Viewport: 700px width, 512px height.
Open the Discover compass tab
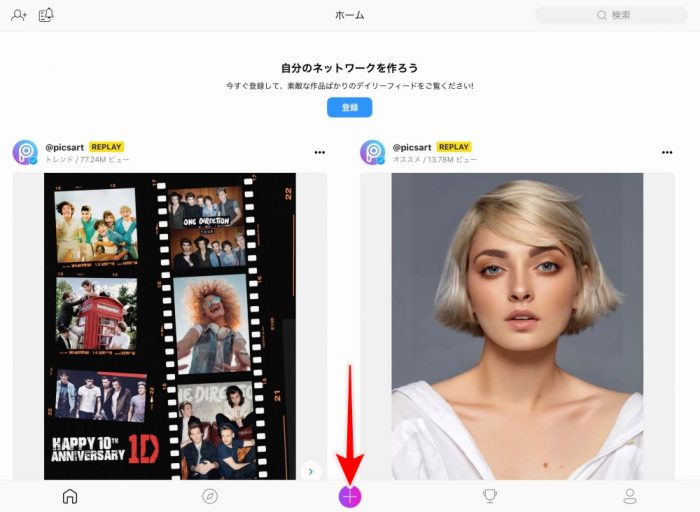(x=210, y=496)
